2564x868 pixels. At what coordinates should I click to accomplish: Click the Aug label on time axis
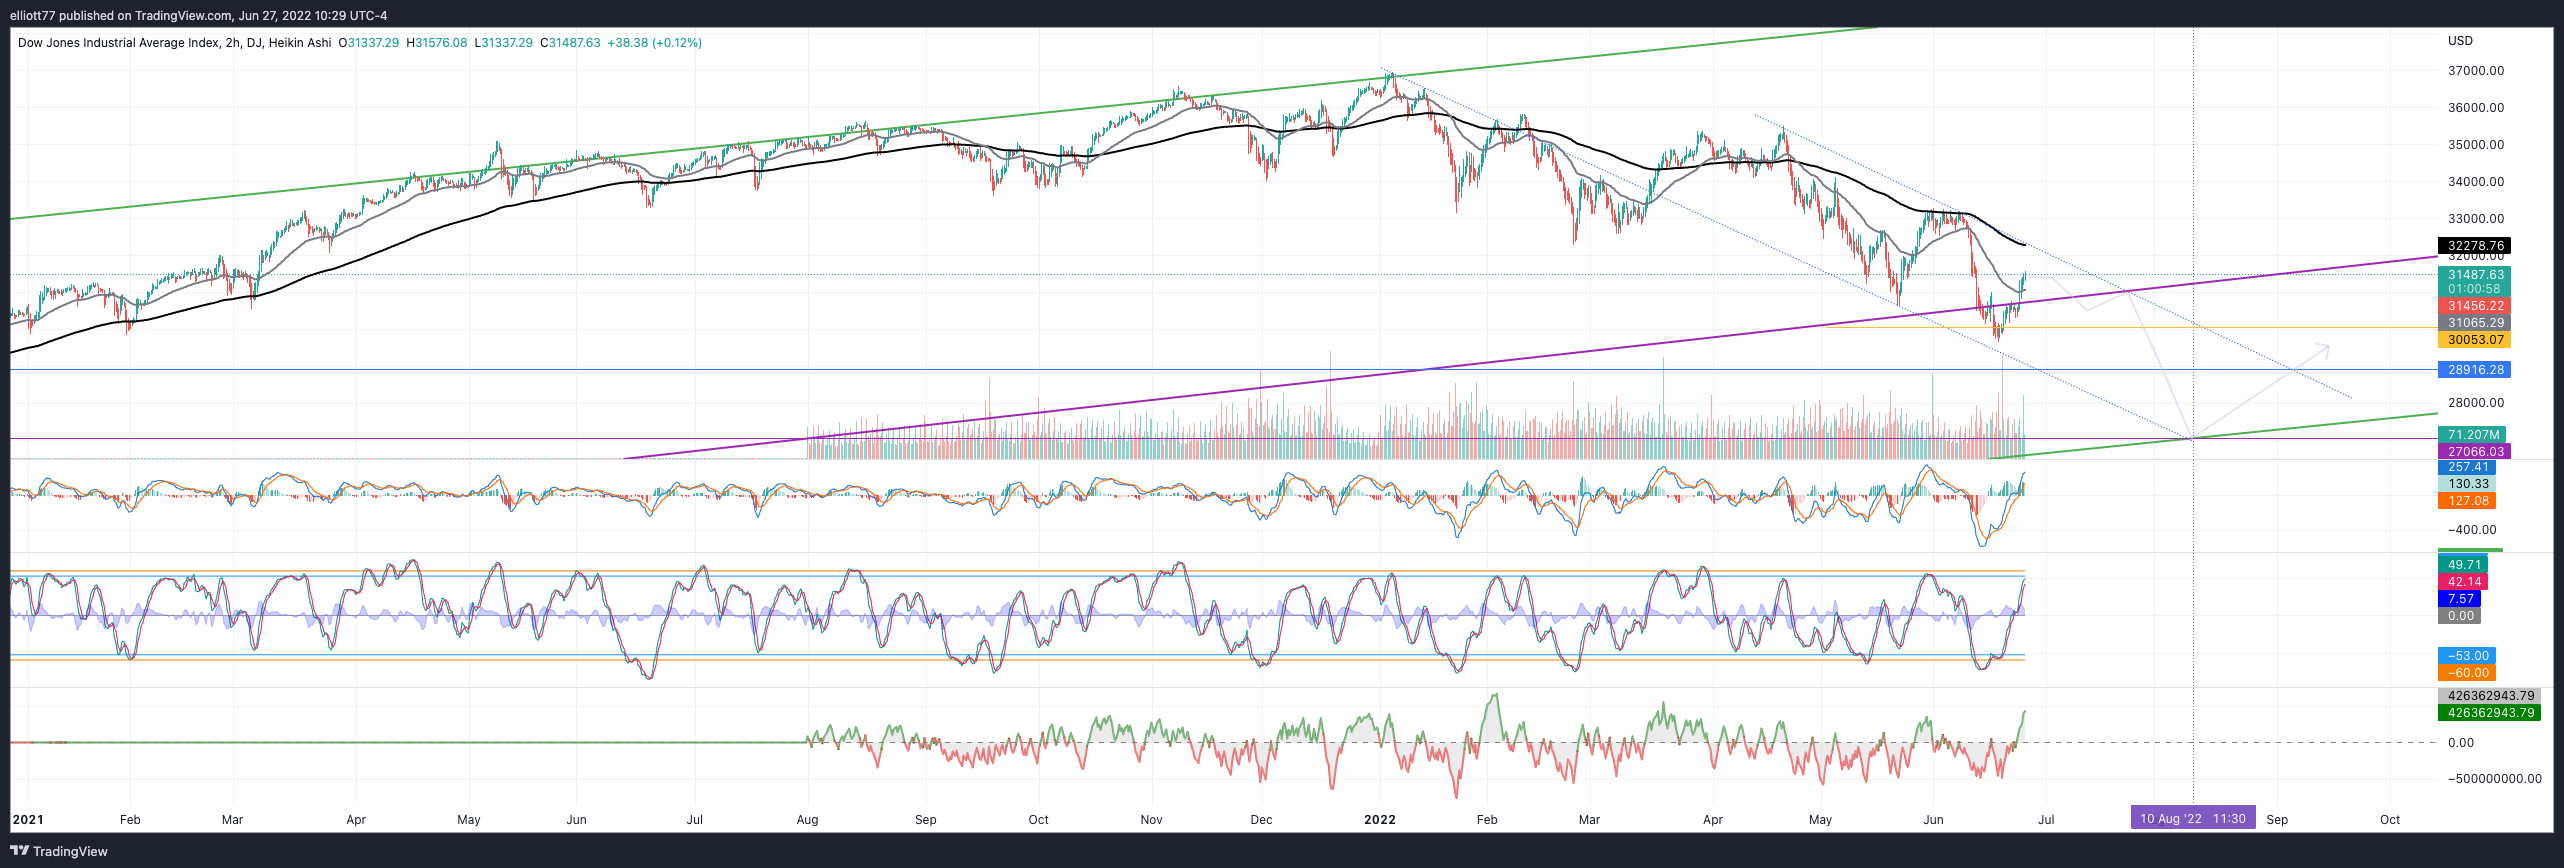click(x=807, y=820)
